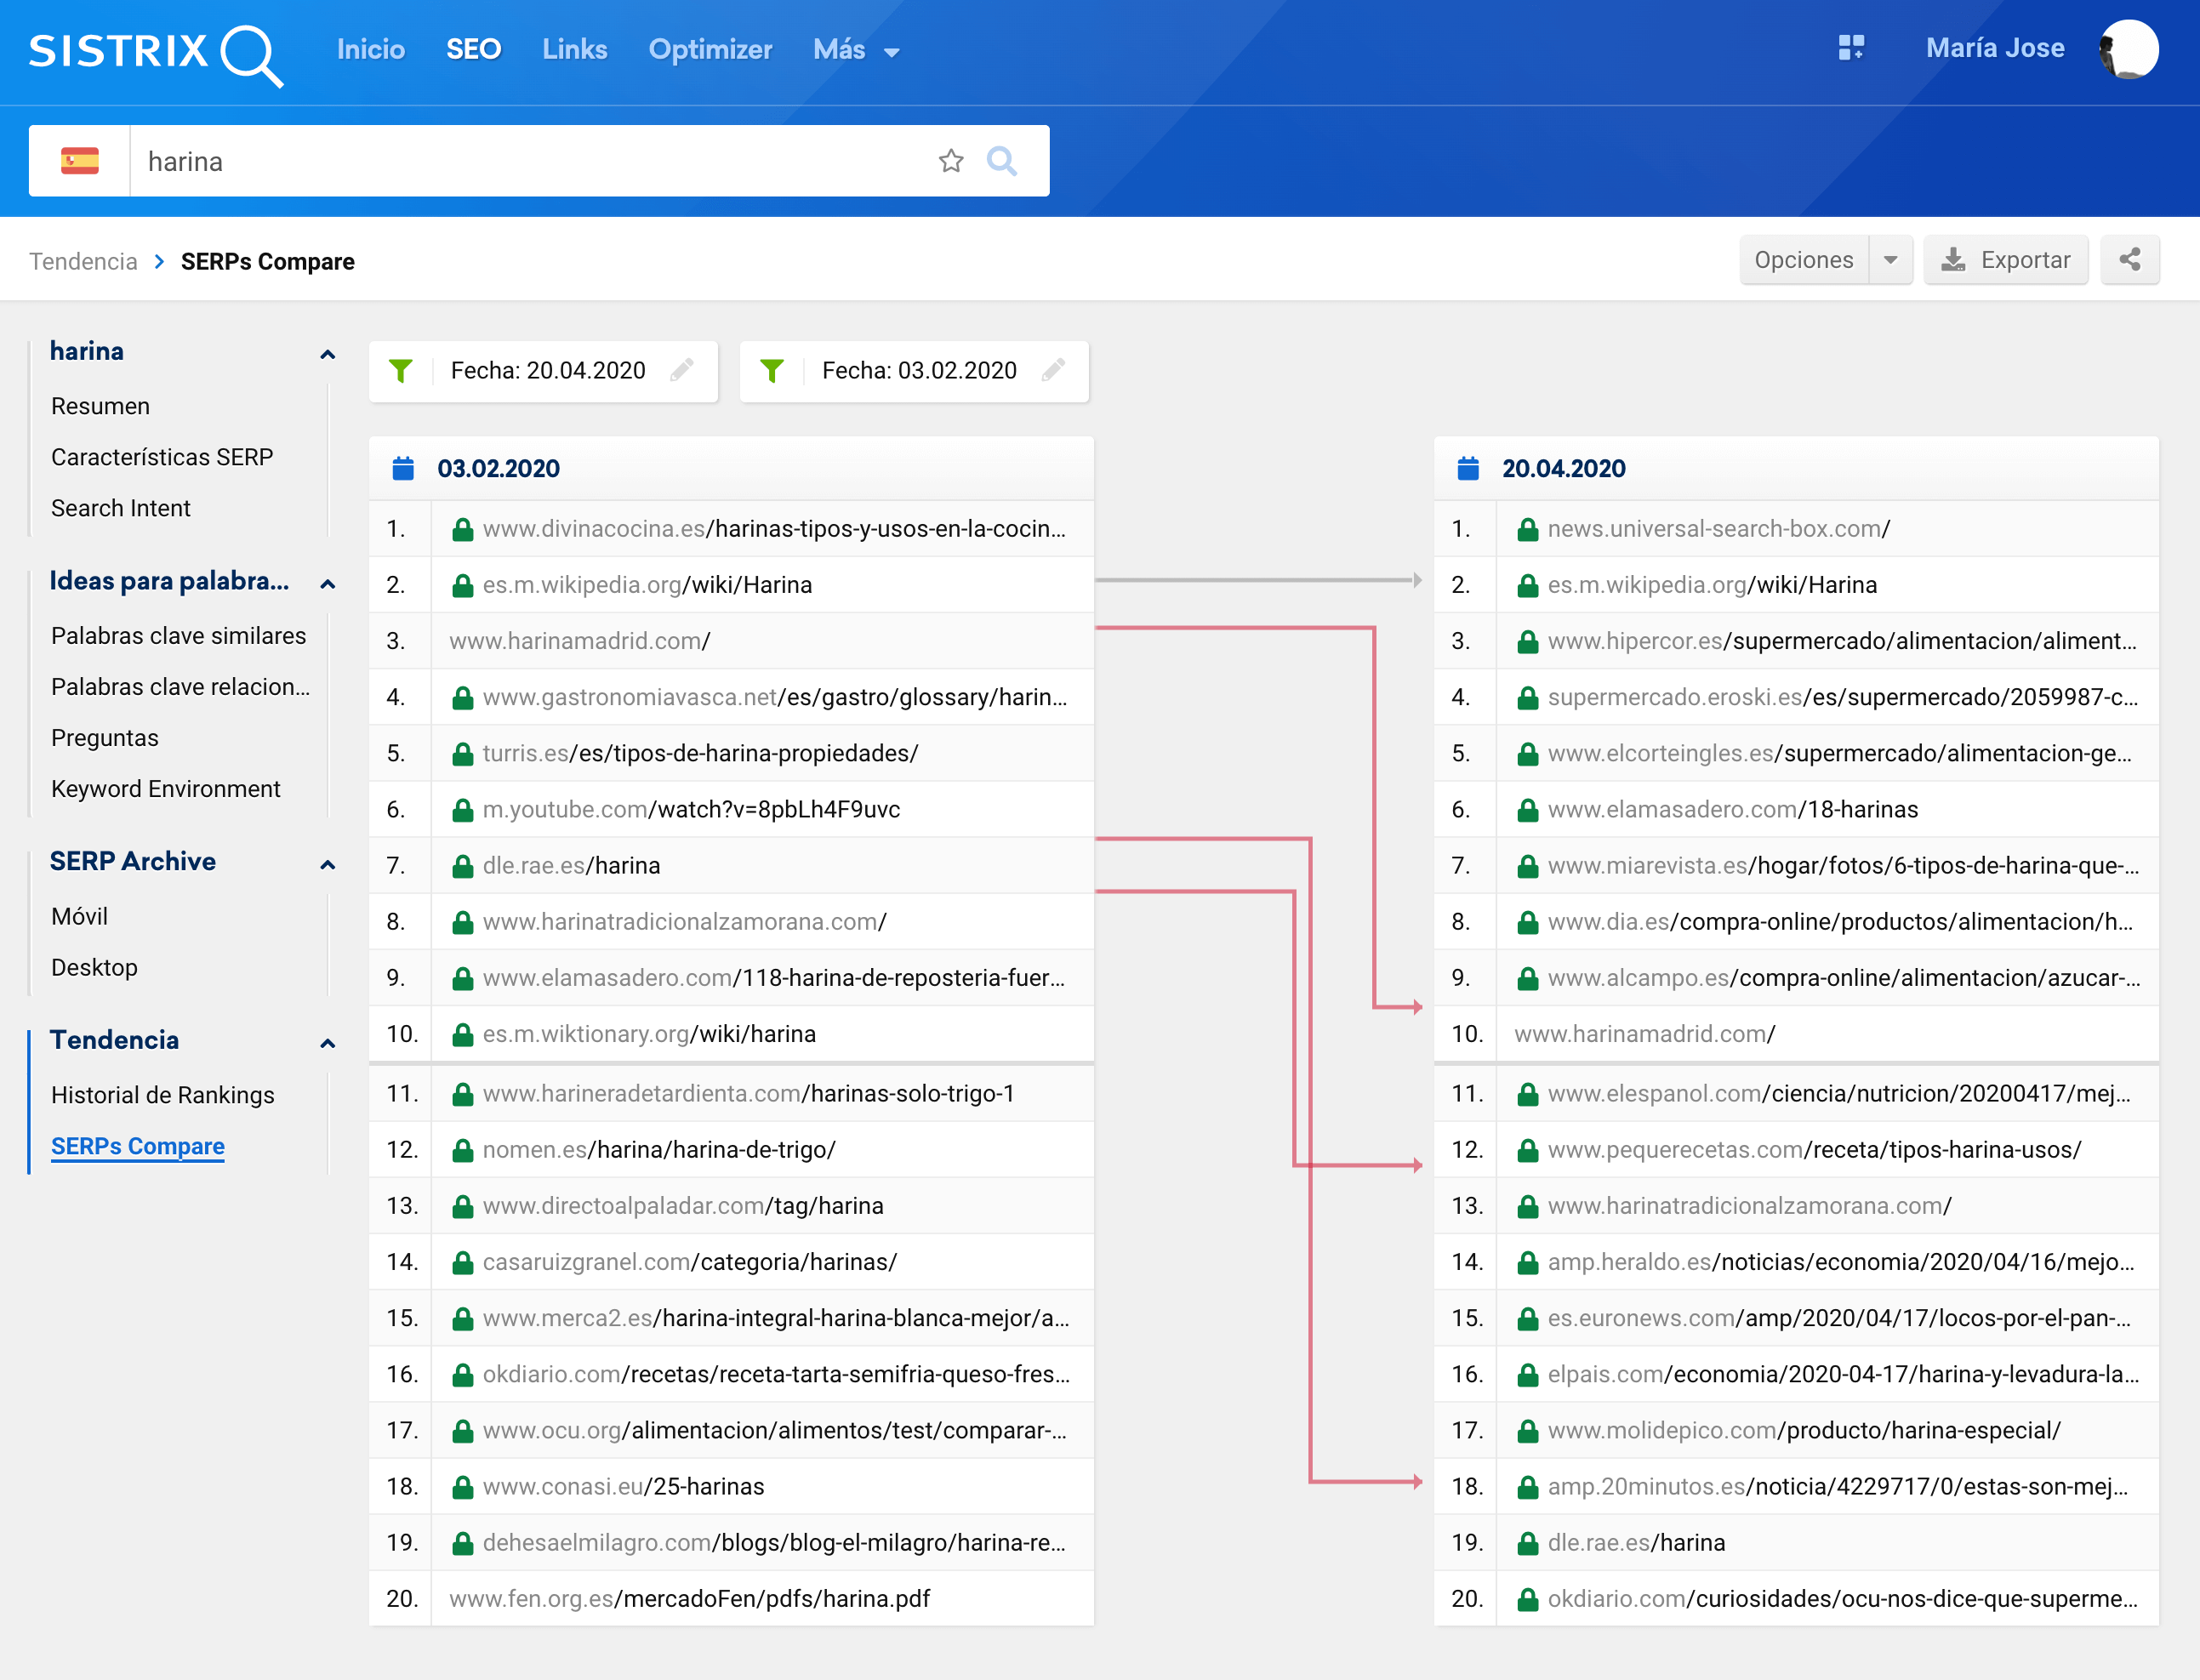Click the Spain flag country selector
Viewport: 2200px width, 1680px height.
coord(80,161)
